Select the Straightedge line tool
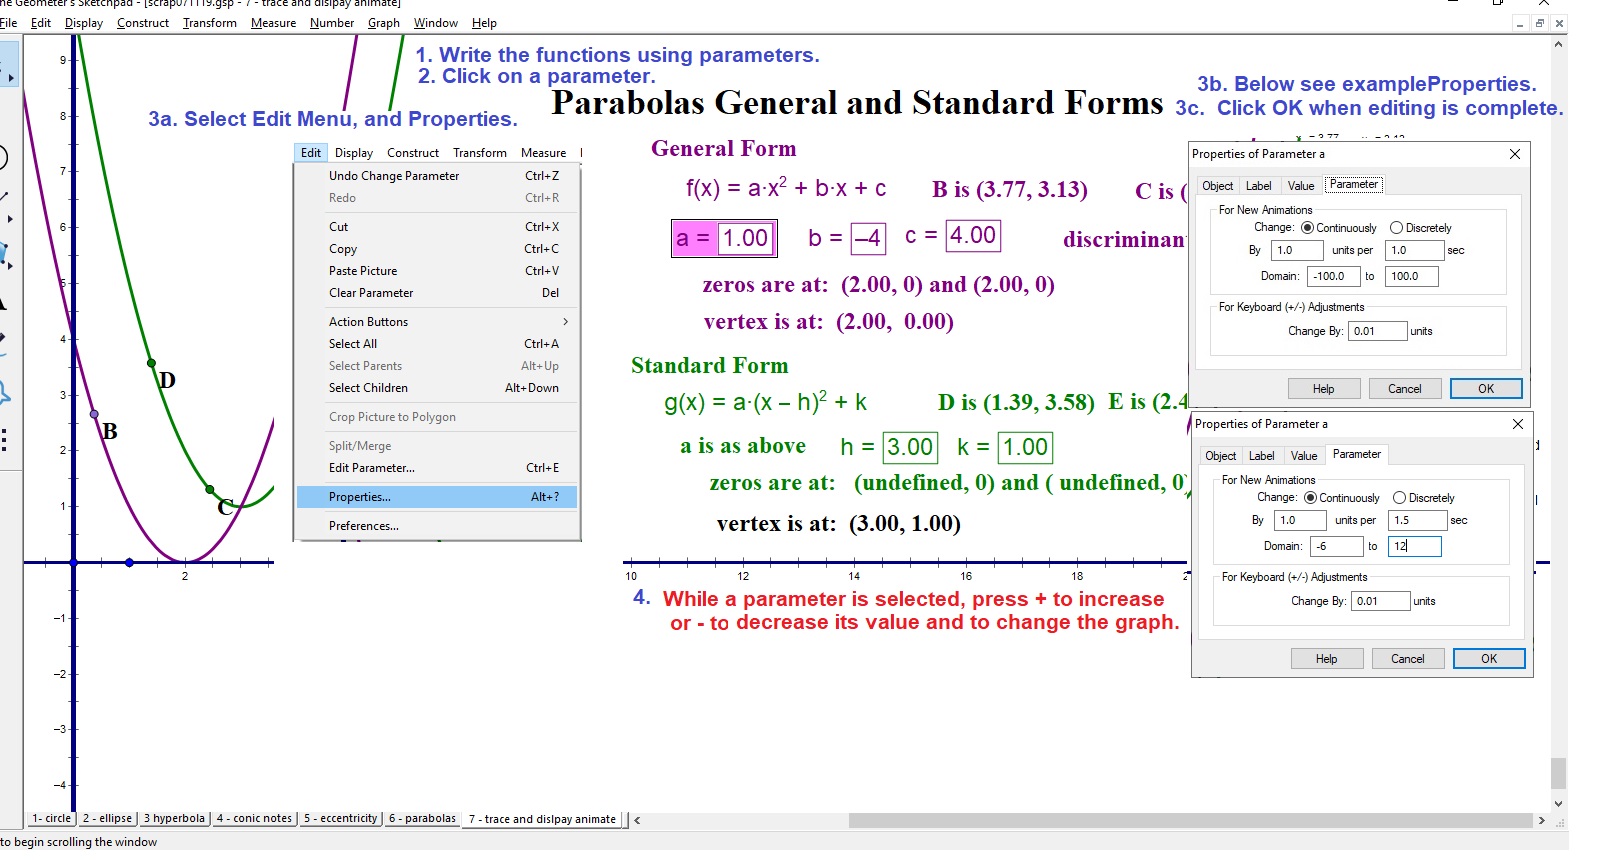 (x=4, y=200)
